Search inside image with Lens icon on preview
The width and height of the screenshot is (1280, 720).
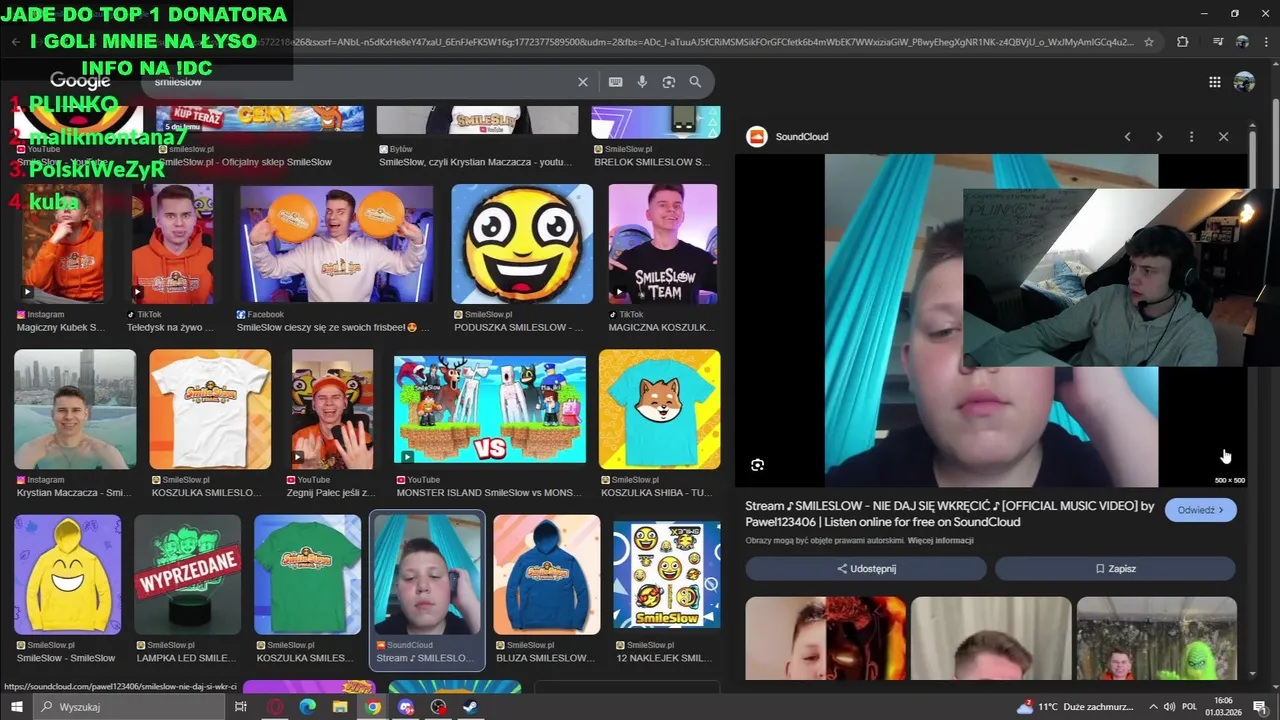(x=757, y=465)
